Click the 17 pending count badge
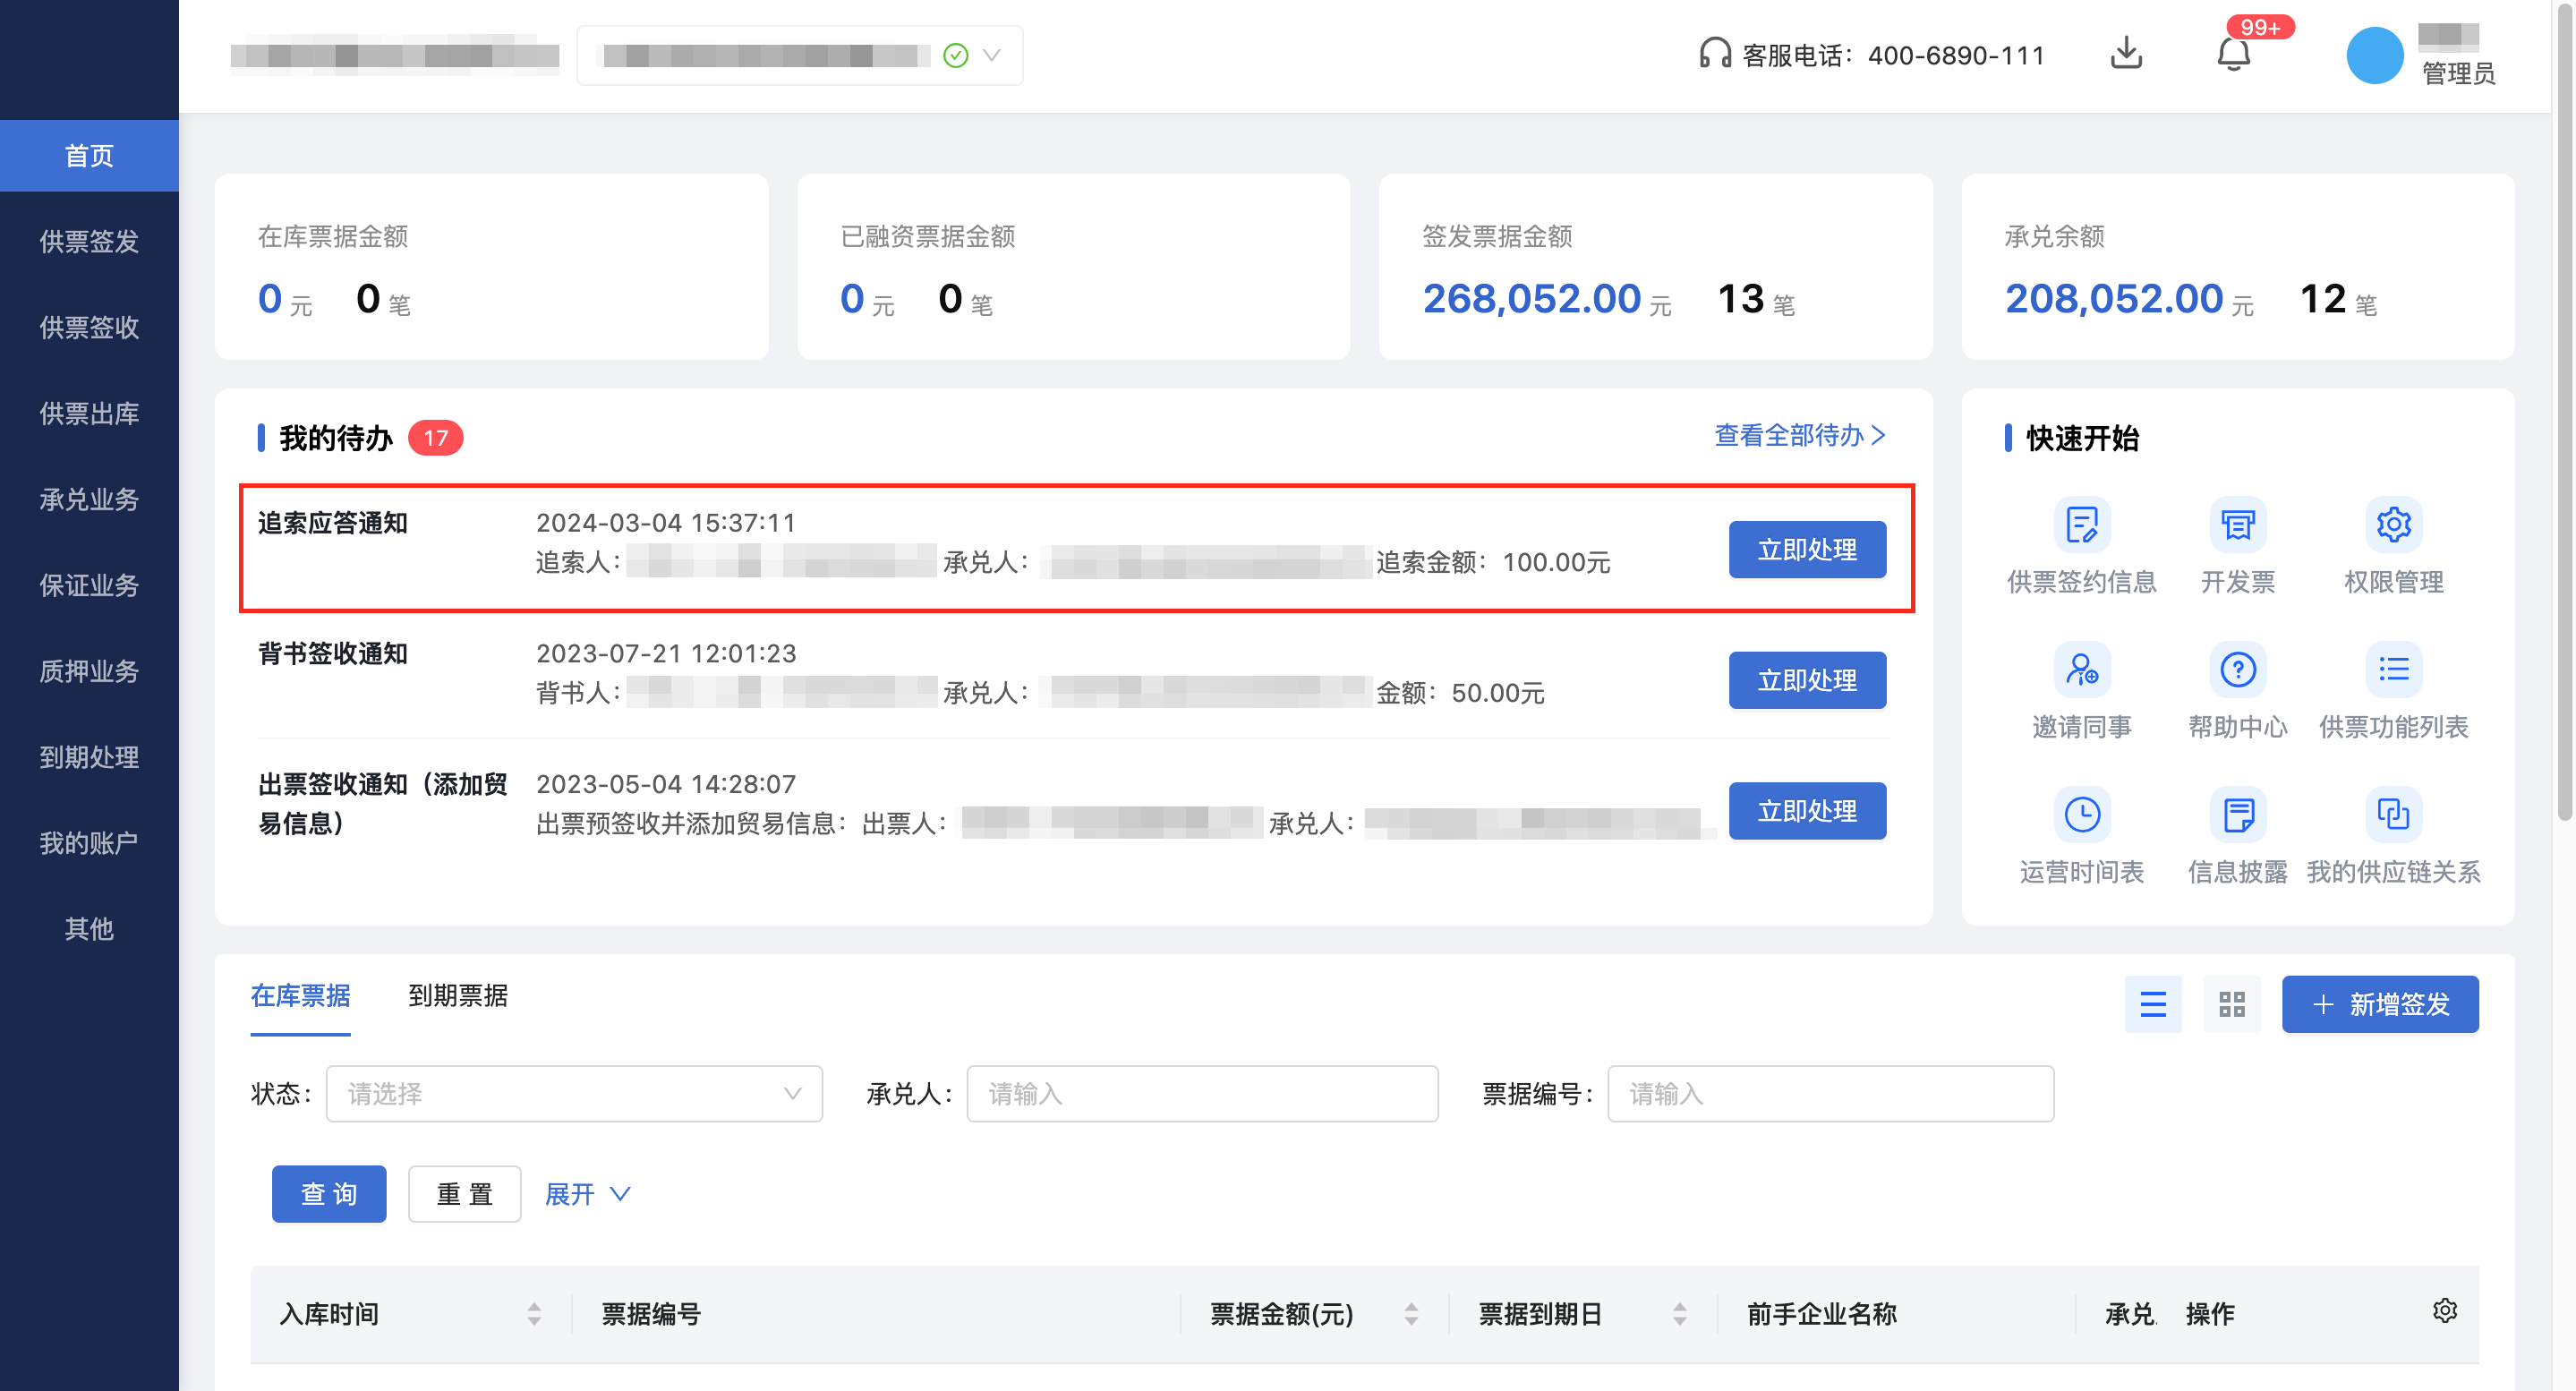Image resolution: width=2576 pixels, height=1391 pixels. click(x=435, y=438)
